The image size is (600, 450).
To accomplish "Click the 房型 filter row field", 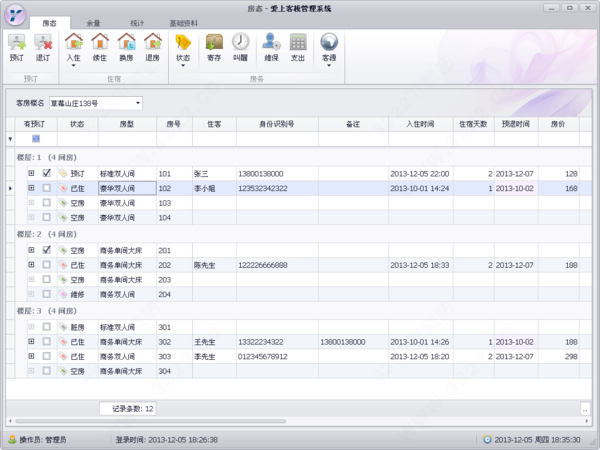I will coord(127,139).
